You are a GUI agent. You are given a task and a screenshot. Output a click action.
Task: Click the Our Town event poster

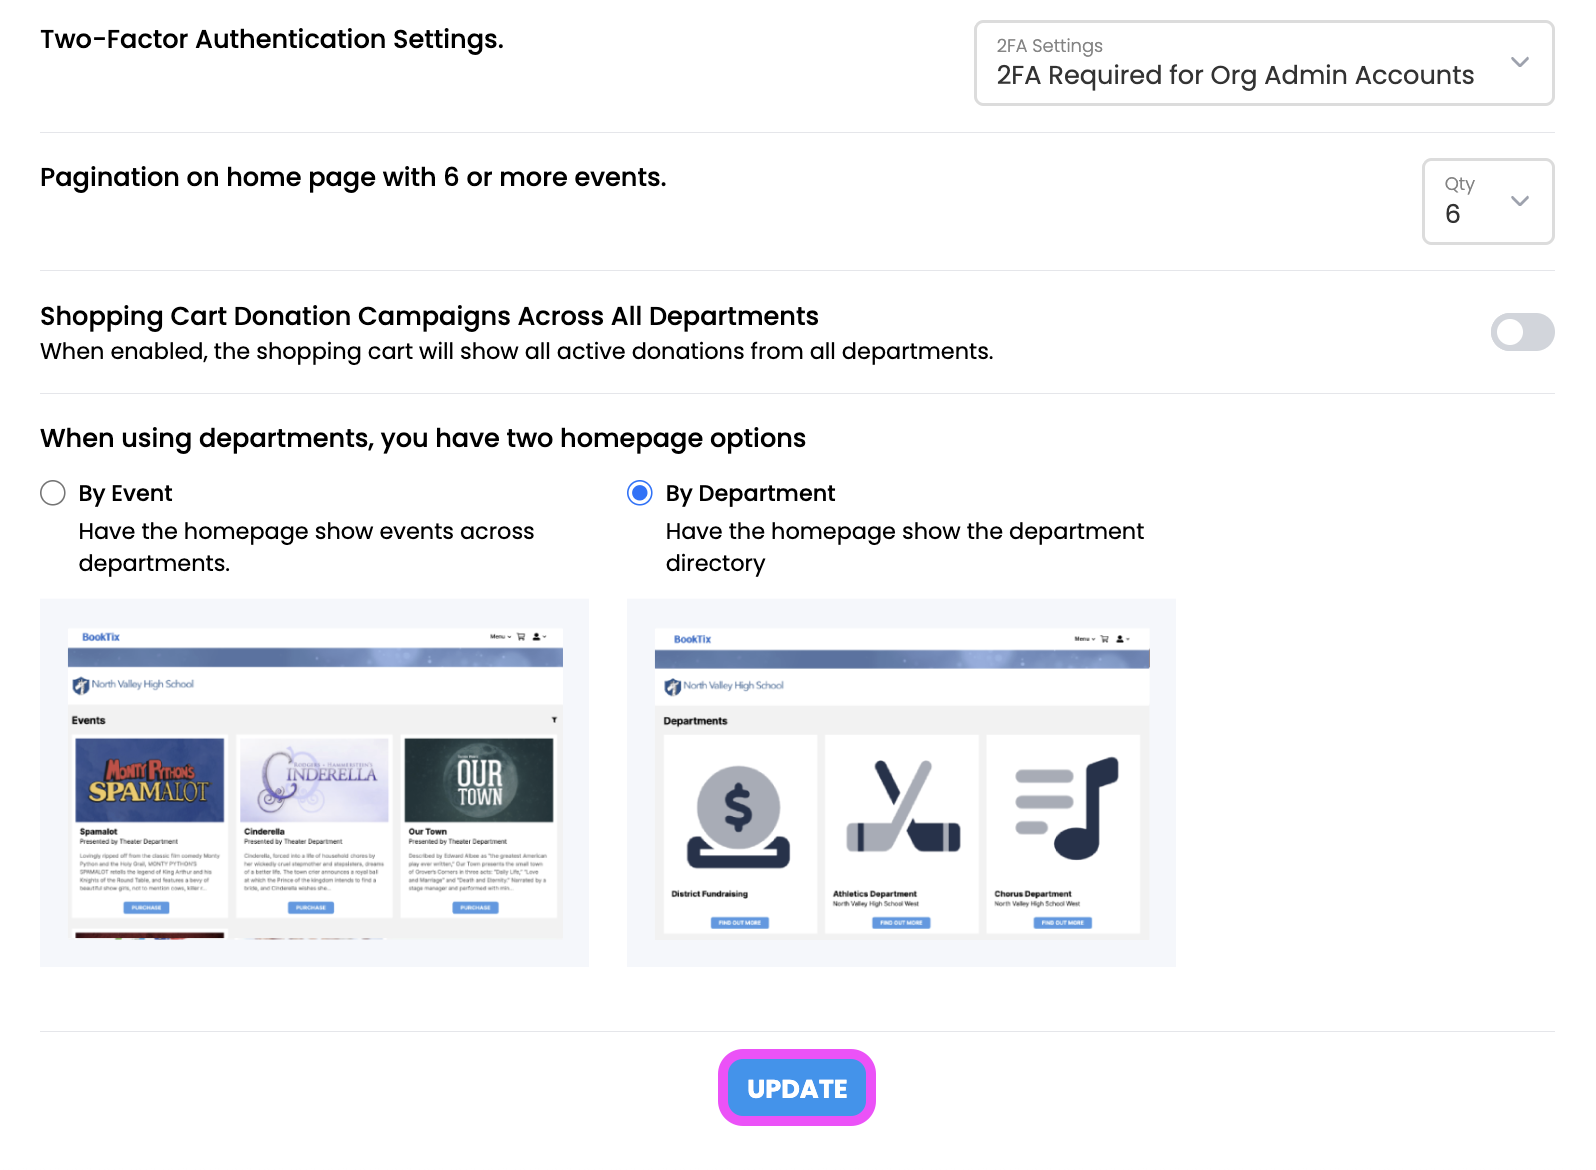[478, 780]
